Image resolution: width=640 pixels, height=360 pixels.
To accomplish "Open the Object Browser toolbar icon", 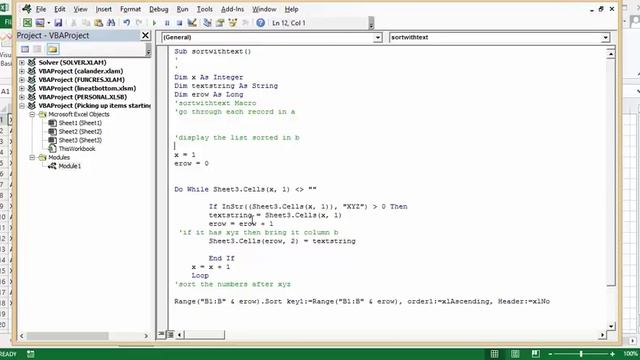I will click(233, 23).
